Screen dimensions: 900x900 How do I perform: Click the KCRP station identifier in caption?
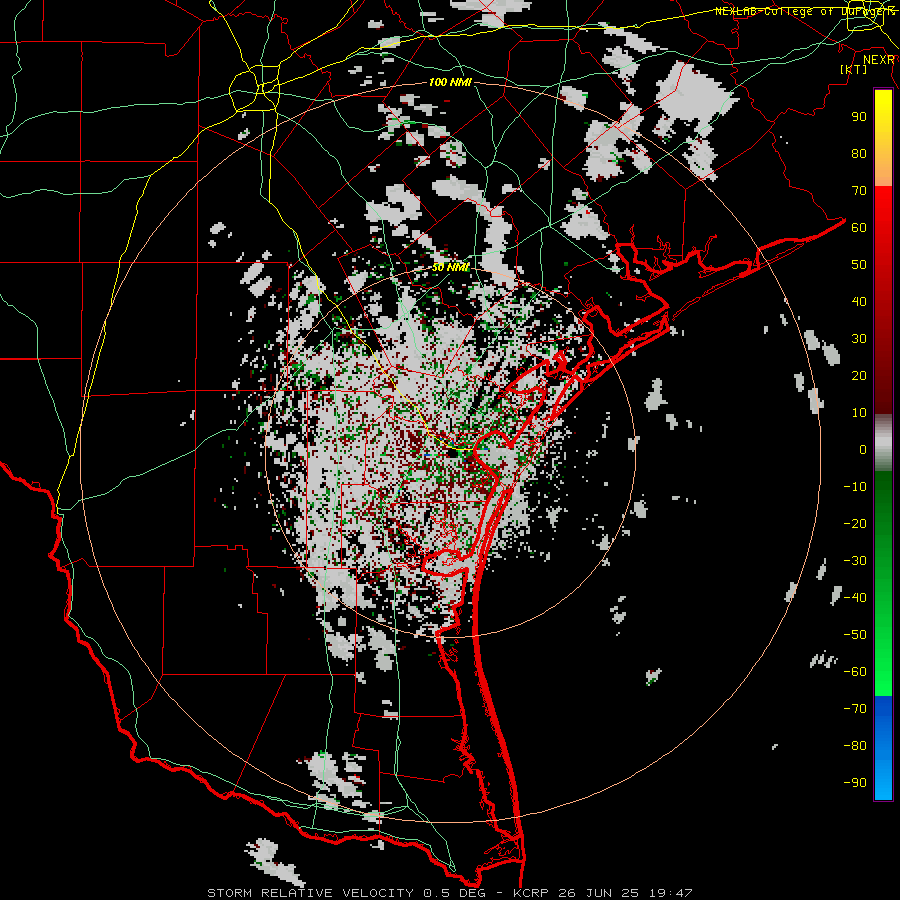[x=530, y=893]
